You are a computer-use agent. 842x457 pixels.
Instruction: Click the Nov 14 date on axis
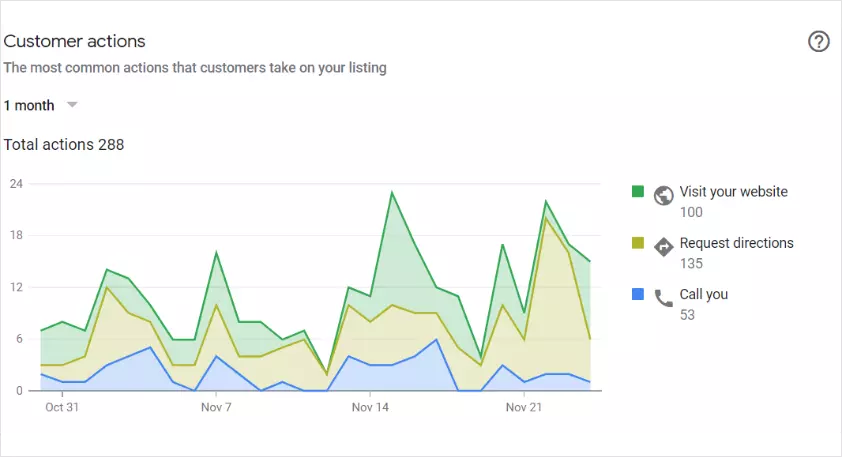[x=370, y=408]
